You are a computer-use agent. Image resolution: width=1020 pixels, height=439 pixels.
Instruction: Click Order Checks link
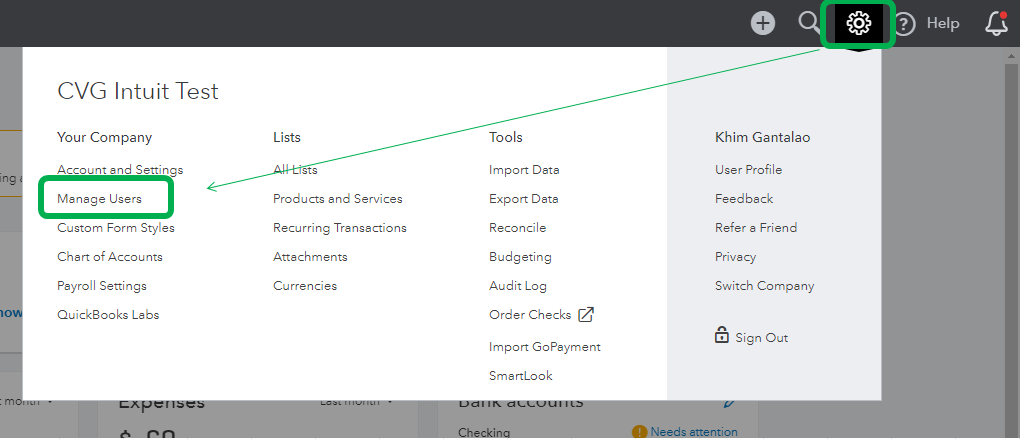pyautogui.click(x=530, y=315)
